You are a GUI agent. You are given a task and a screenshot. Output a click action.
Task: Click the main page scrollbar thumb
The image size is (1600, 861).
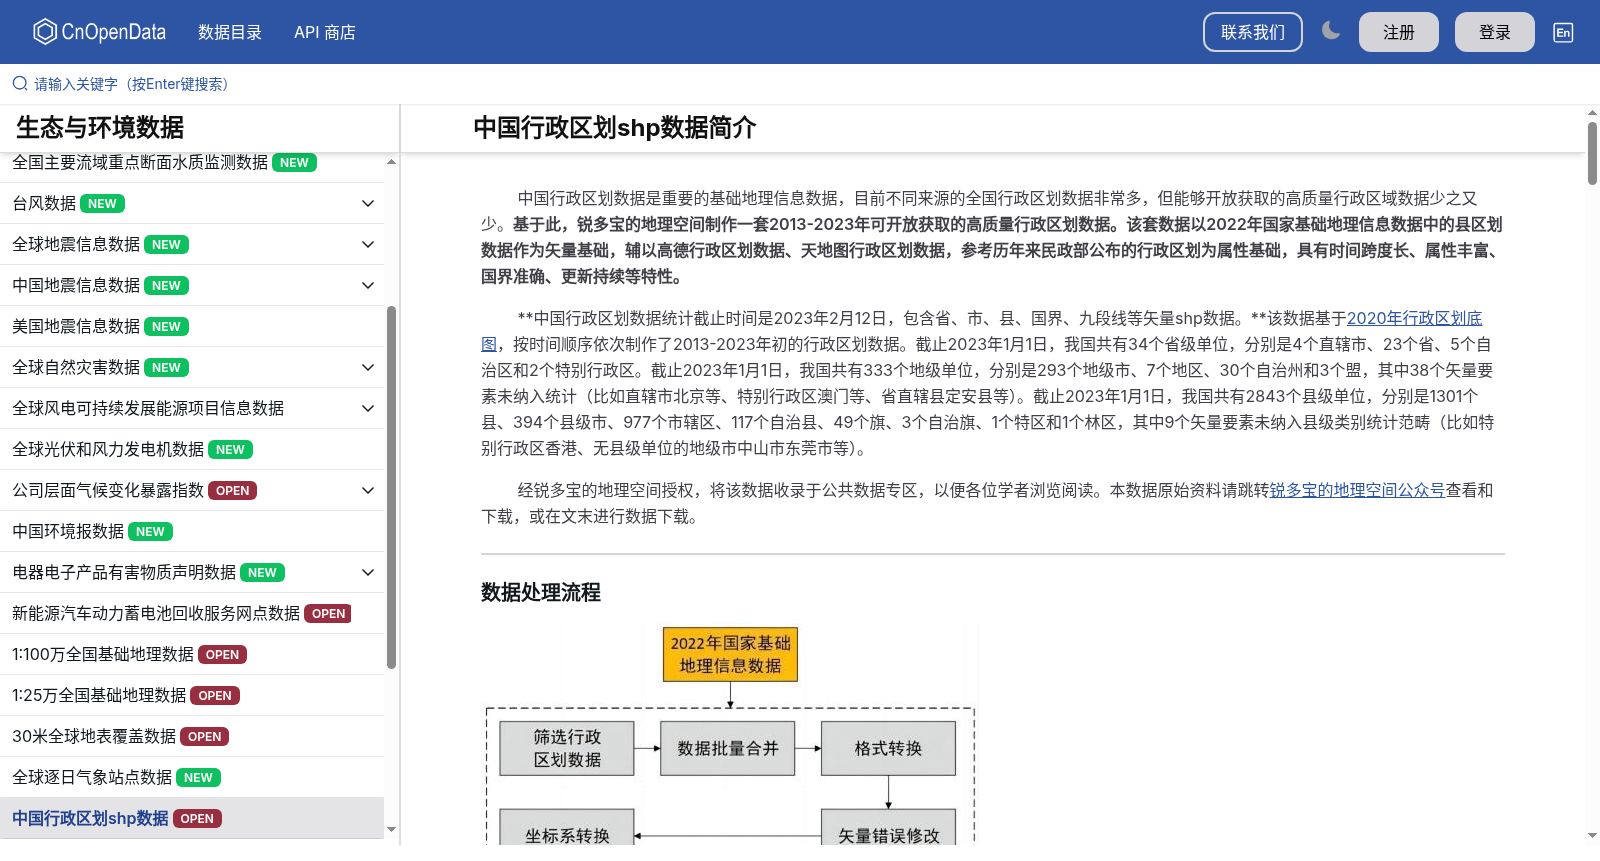pos(1592,153)
